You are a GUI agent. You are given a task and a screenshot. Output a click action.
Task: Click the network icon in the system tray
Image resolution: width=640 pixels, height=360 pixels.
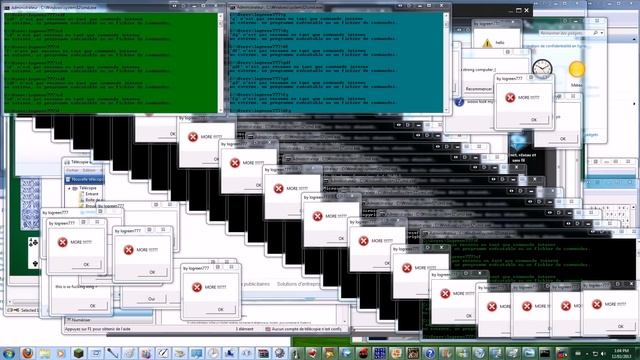click(x=595, y=353)
